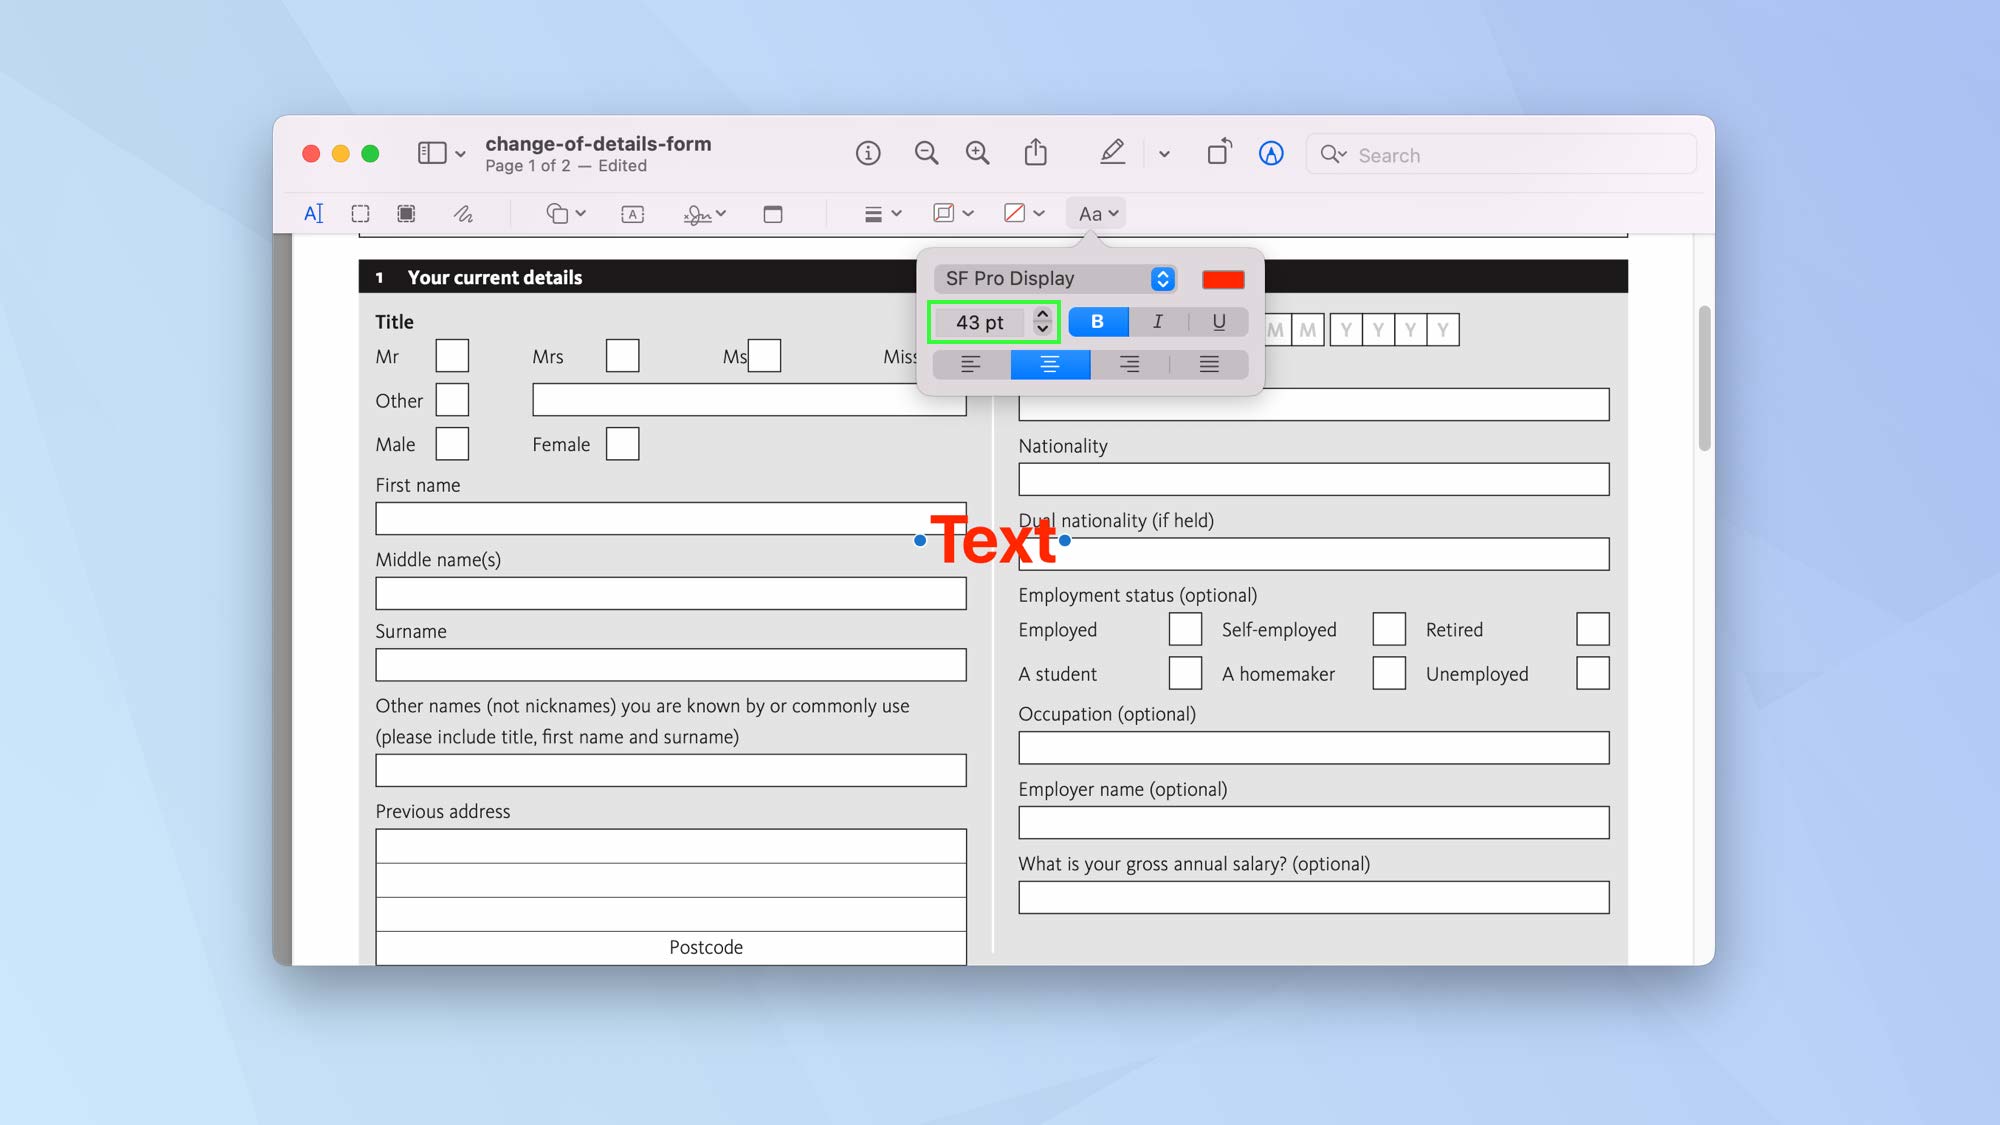Screen dimensions: 2000x1125
Task: Disable bold formatting
Action: (1098, 321)
